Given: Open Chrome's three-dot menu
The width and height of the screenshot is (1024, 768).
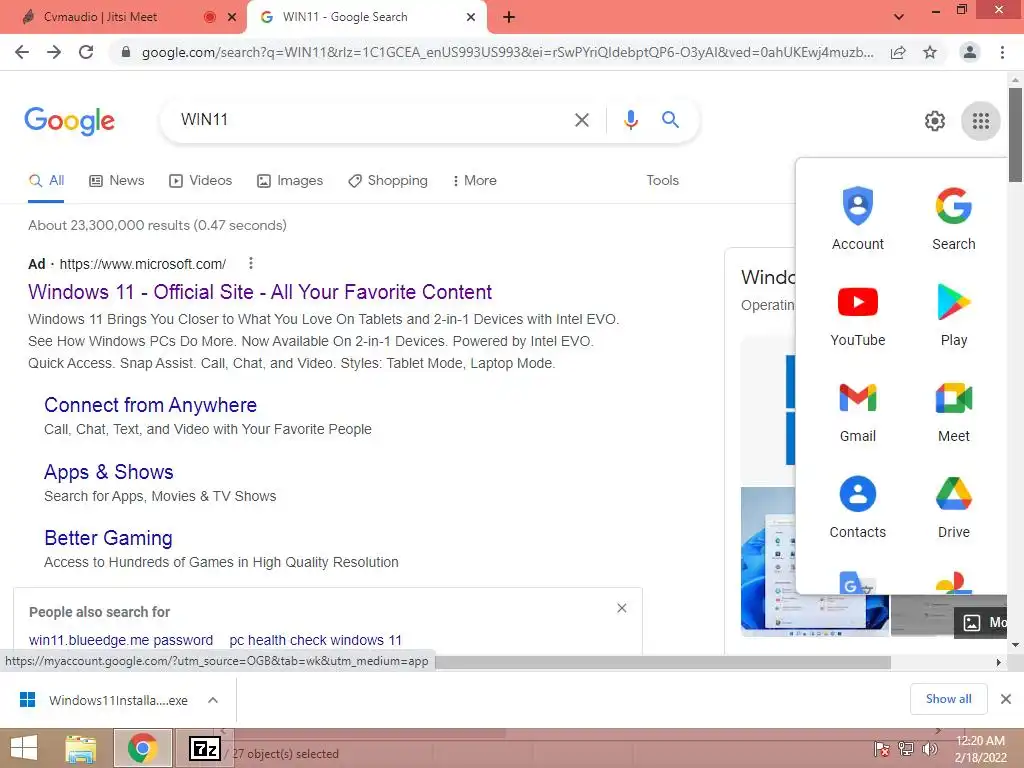Looking at the screenshot, I should click(x=1002, y=52).
